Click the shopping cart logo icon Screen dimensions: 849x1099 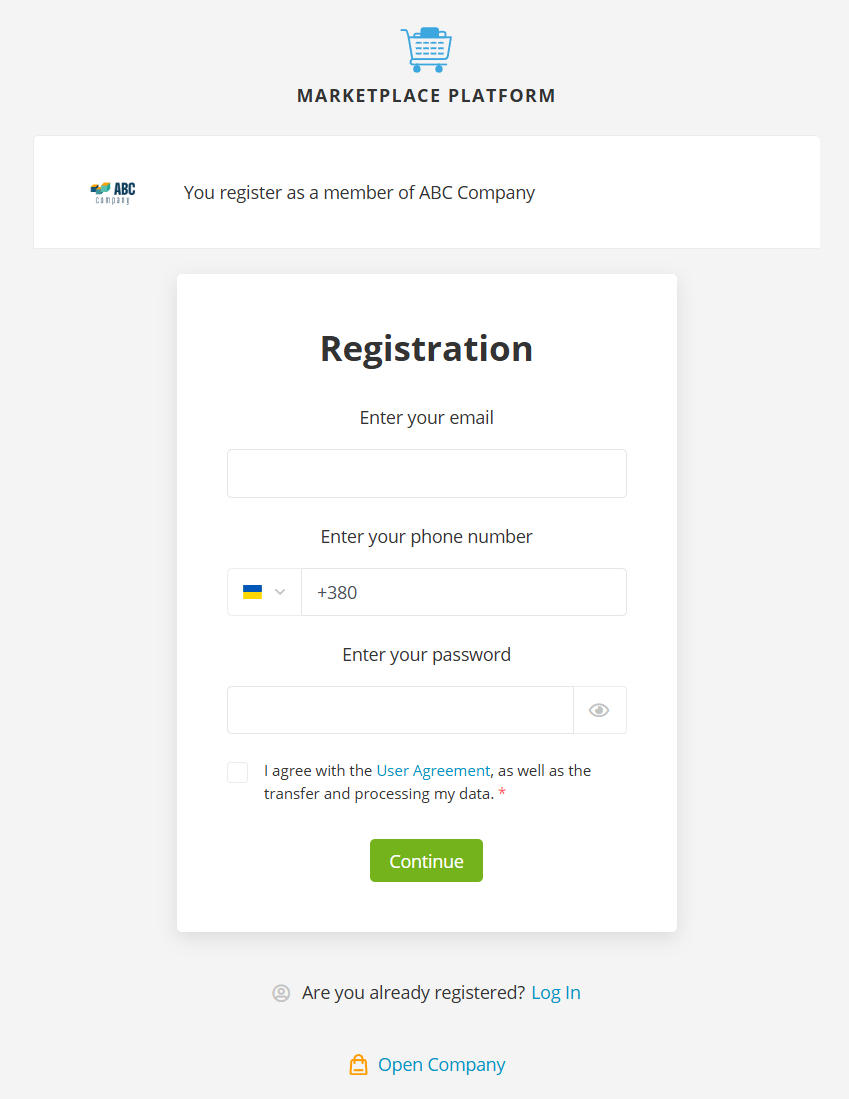tap(426, 50)
